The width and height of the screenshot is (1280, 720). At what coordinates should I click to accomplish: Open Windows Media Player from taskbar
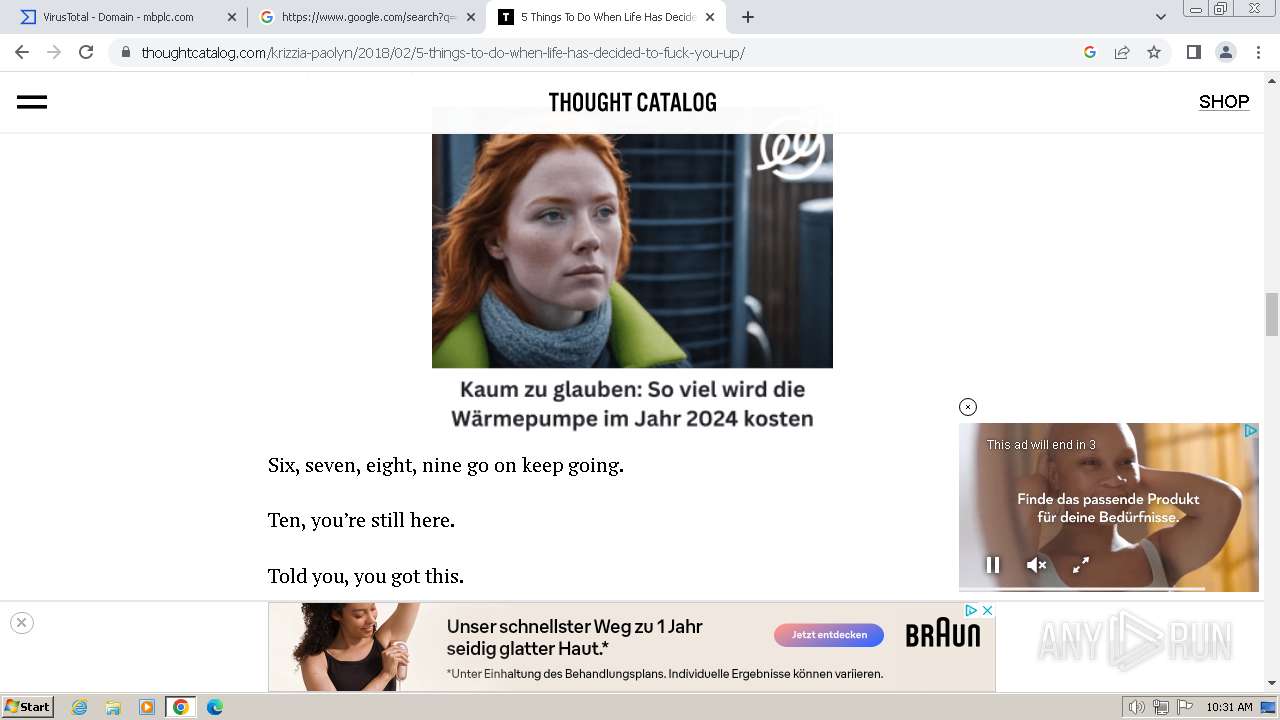[147, 707]
